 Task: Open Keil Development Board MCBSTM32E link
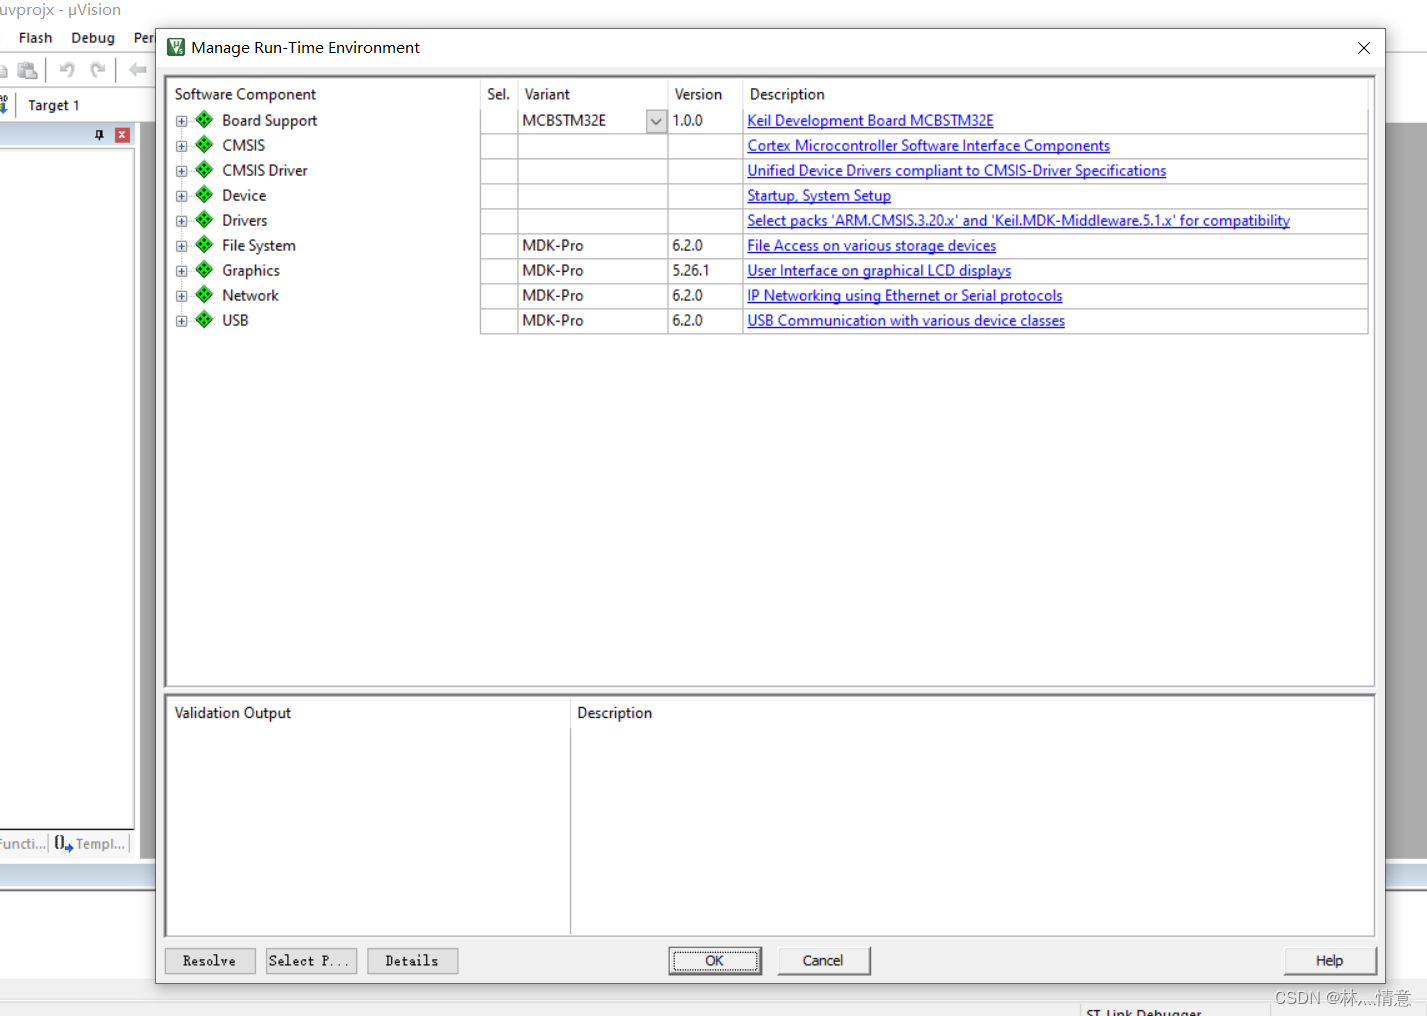870,120
